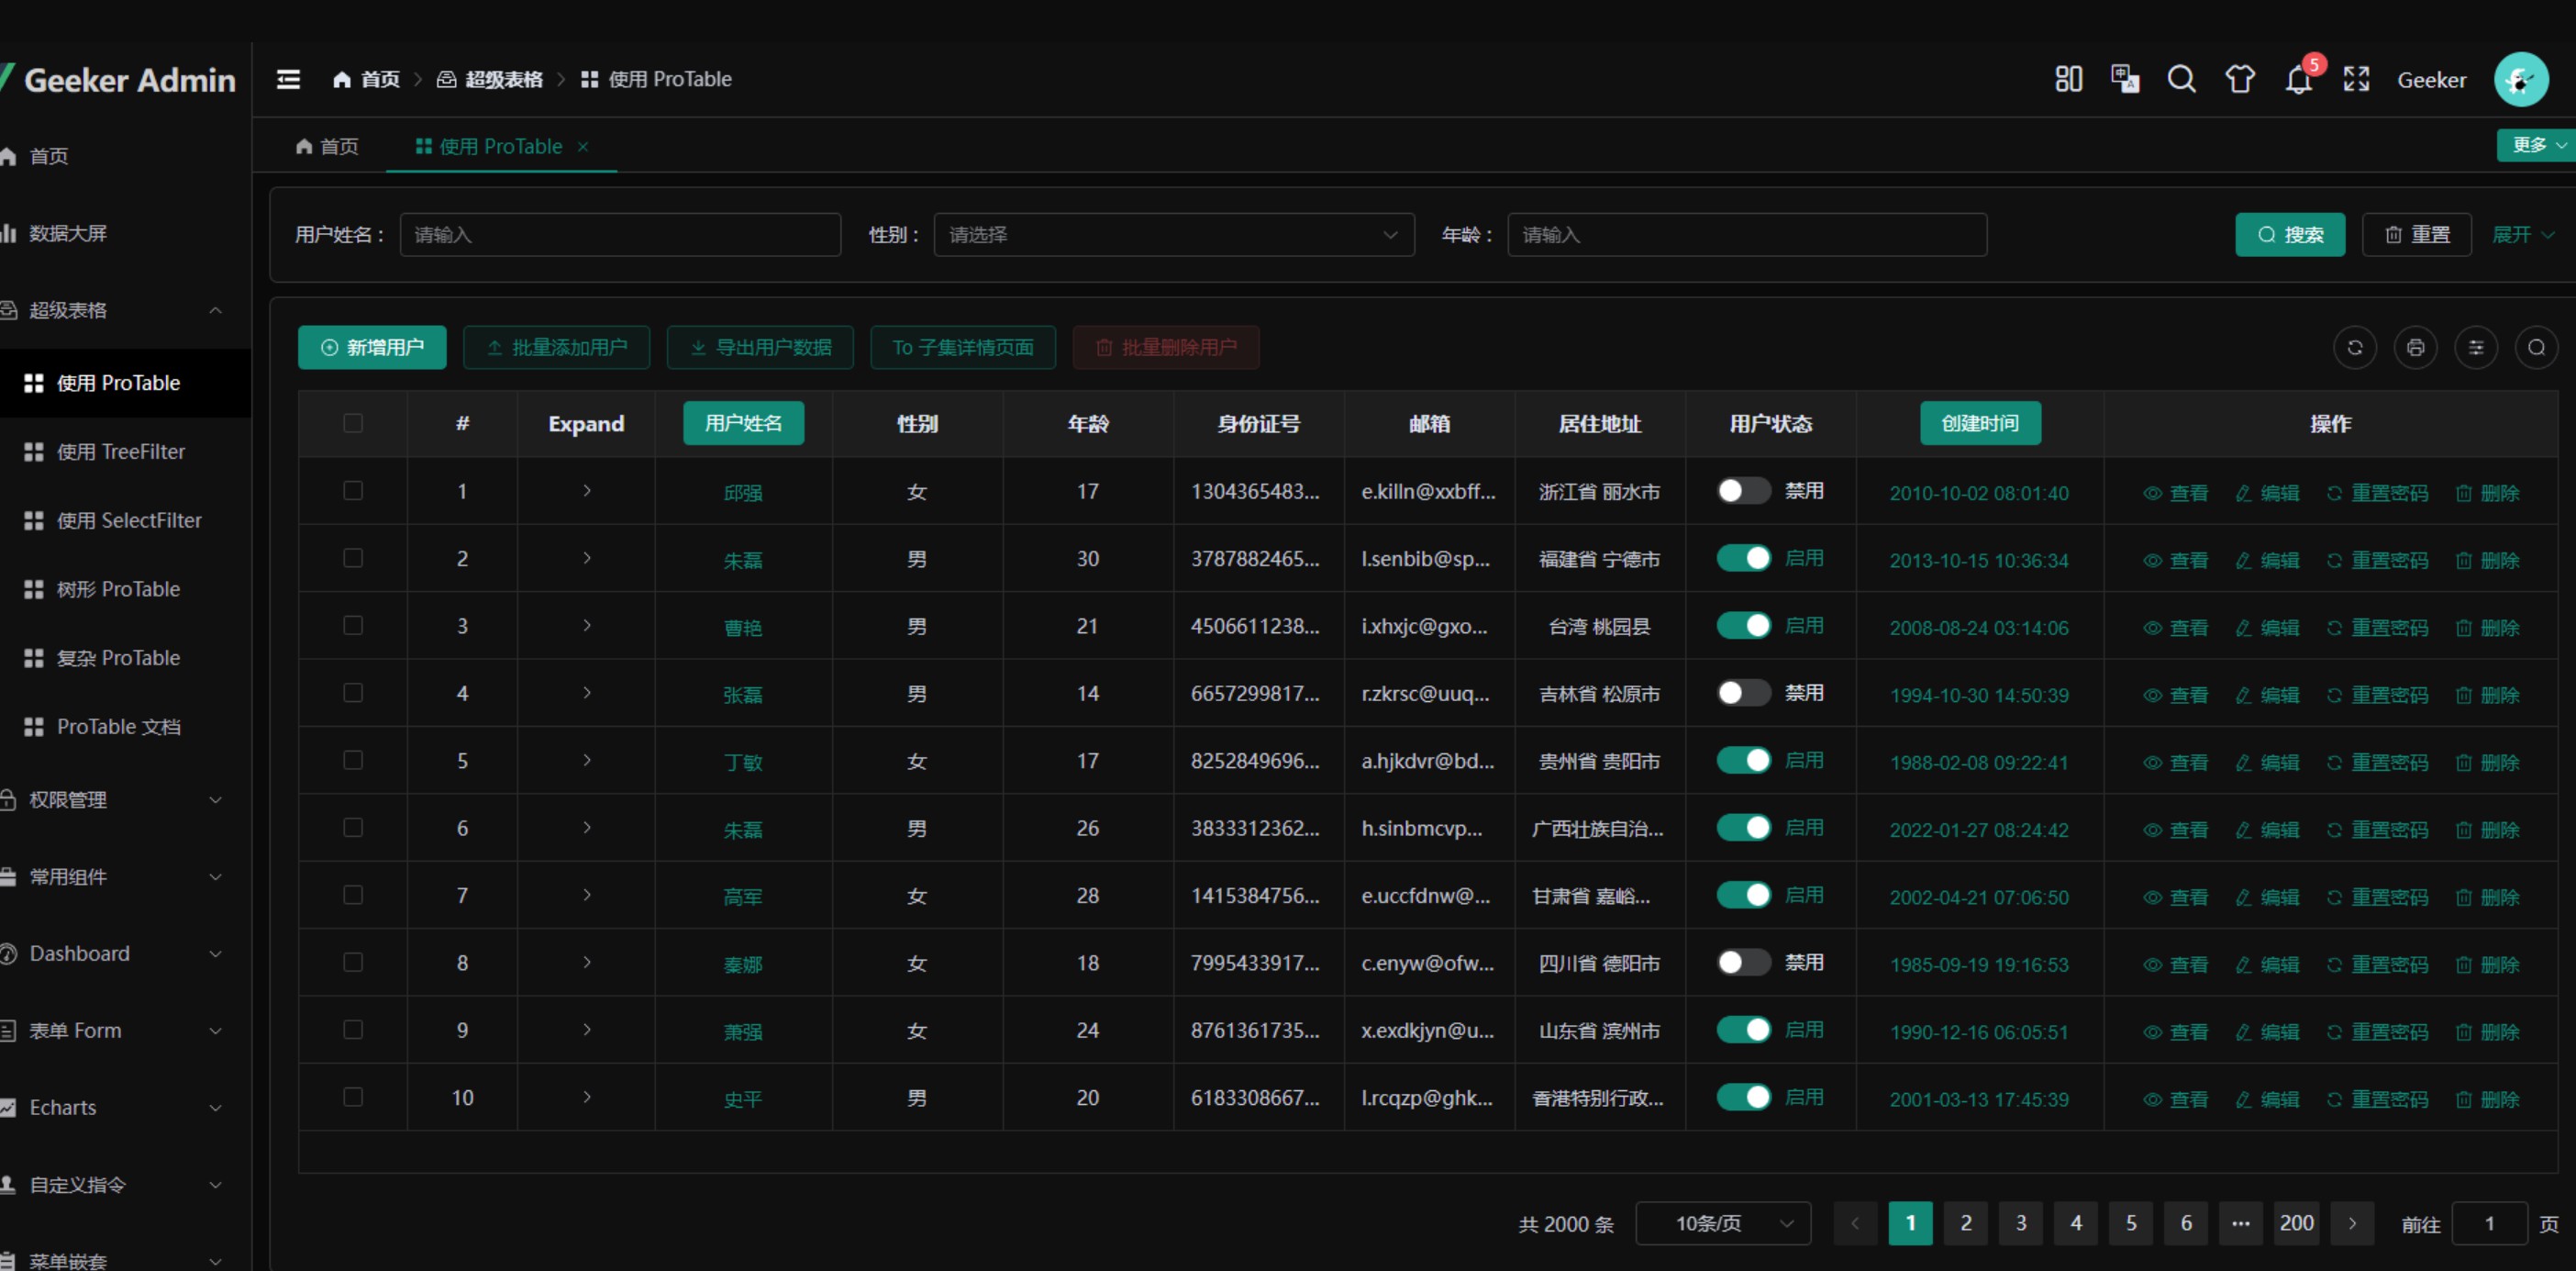
Task: Go to next page arrow
Action: click(x=2352, y=1223)
